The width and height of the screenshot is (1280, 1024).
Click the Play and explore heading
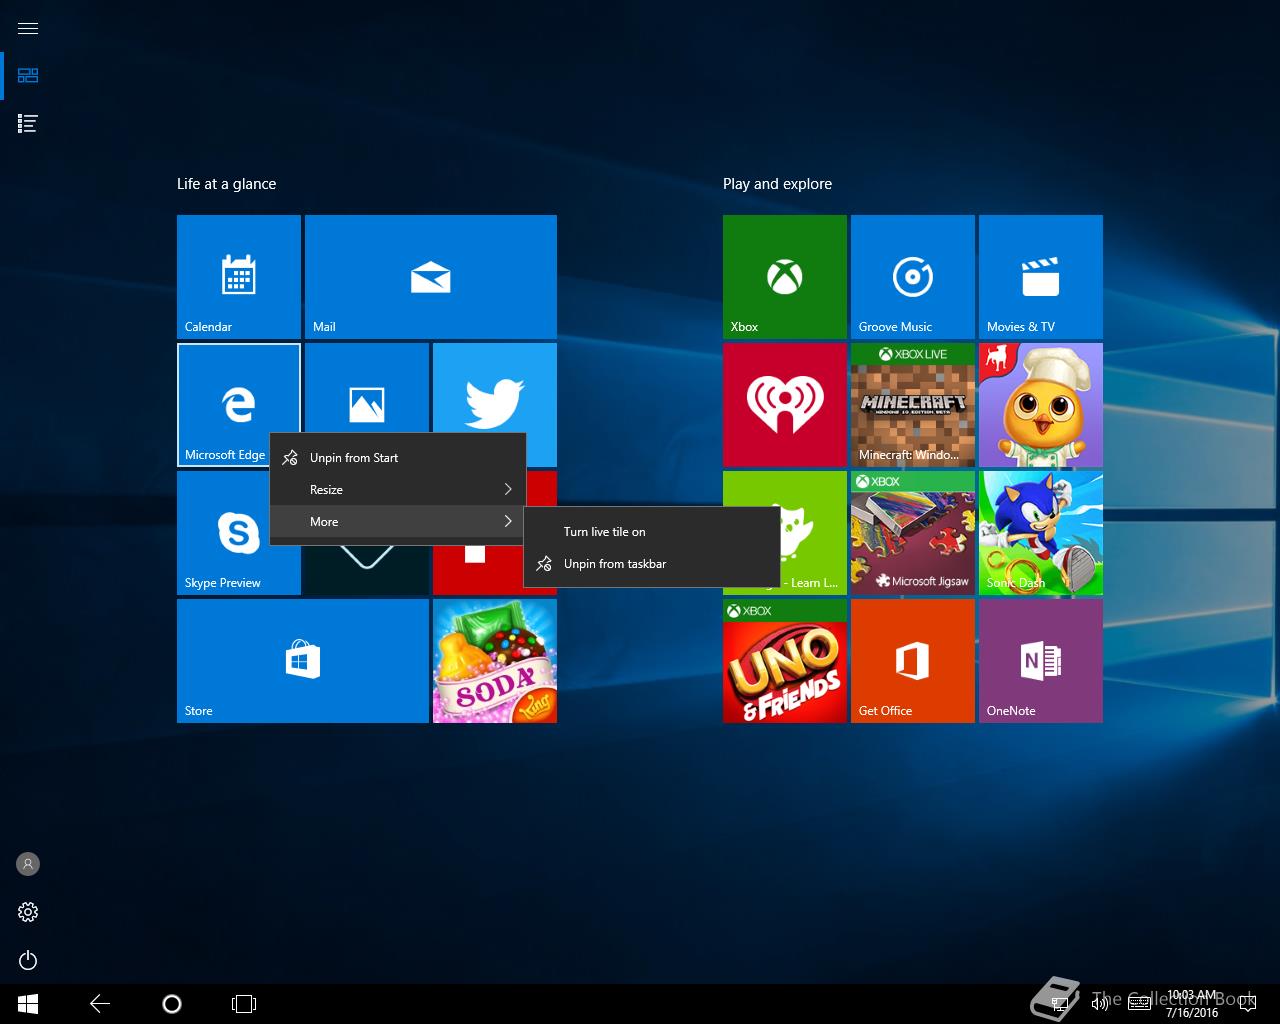777,184
